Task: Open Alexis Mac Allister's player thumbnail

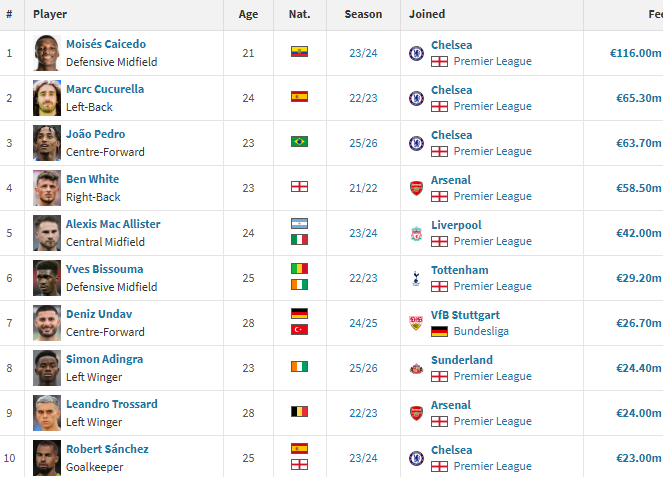Action: click(47, 233)
